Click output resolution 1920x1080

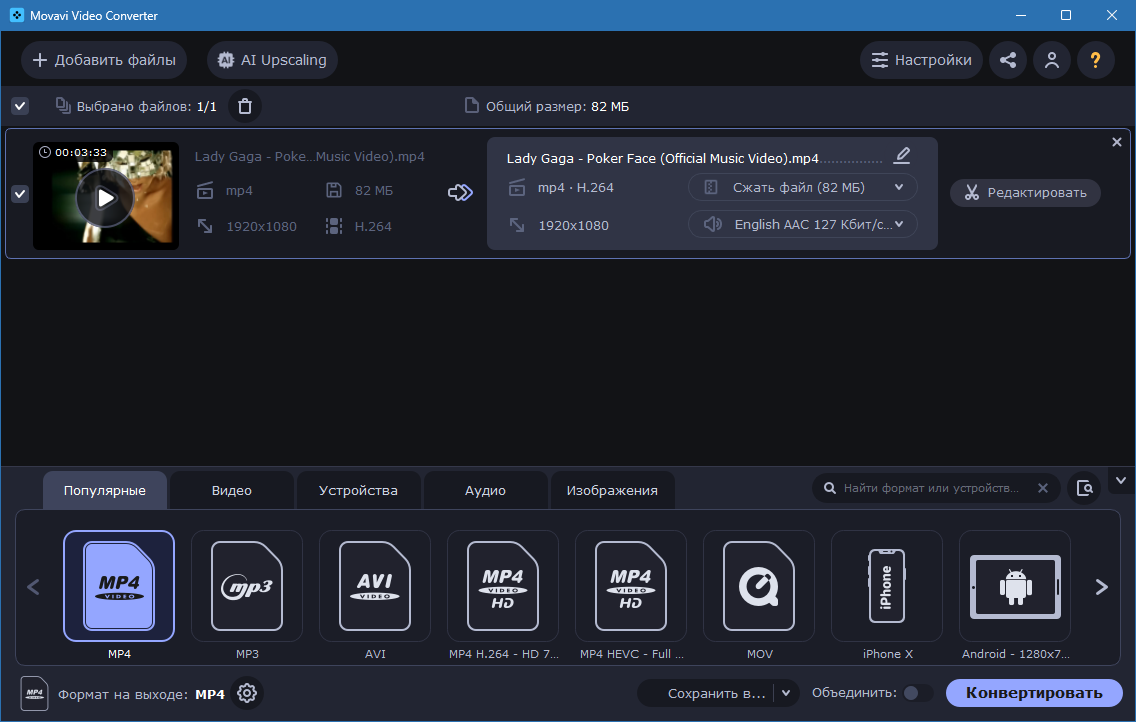(x=573, y=225)
